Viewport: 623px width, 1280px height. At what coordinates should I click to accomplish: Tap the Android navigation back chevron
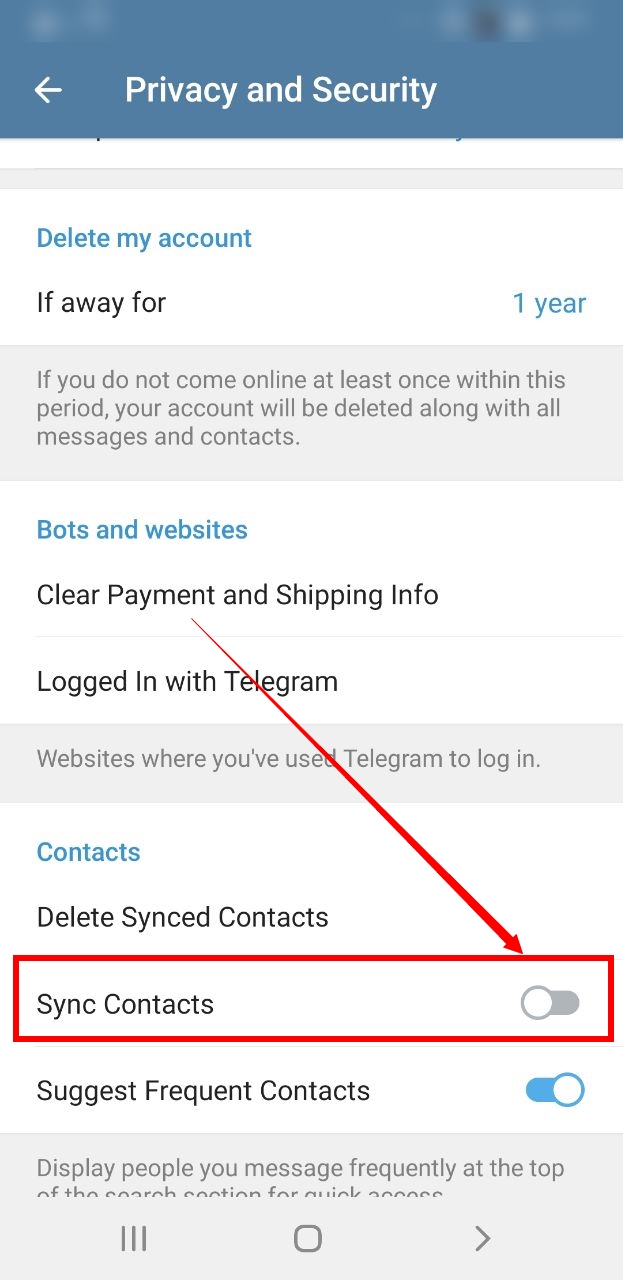(x=483, y=1239)
